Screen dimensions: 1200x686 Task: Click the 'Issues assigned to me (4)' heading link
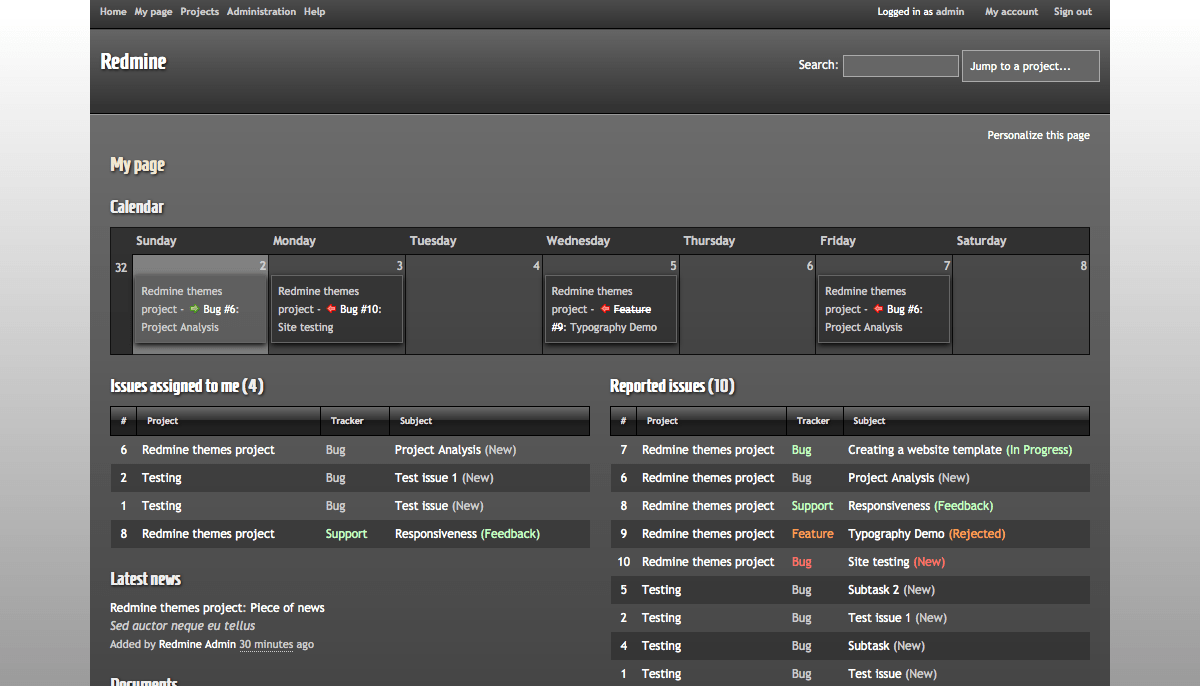point(187,386)
